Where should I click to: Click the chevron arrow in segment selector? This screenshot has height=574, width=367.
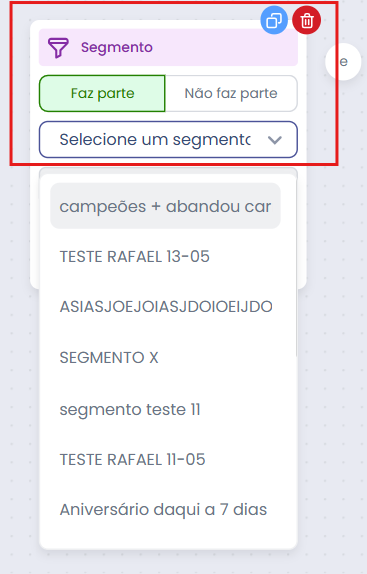(274, 140)
